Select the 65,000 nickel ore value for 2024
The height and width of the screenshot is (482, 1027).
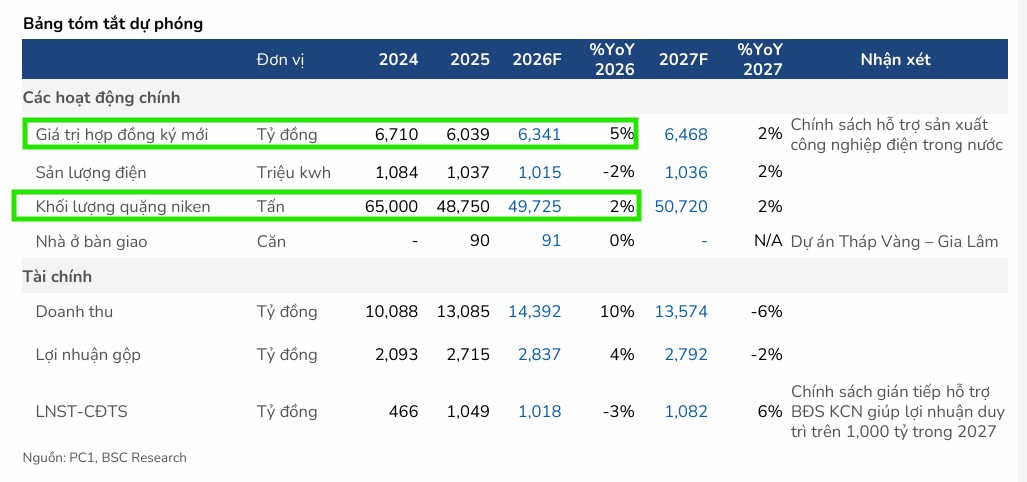[386, 207]
